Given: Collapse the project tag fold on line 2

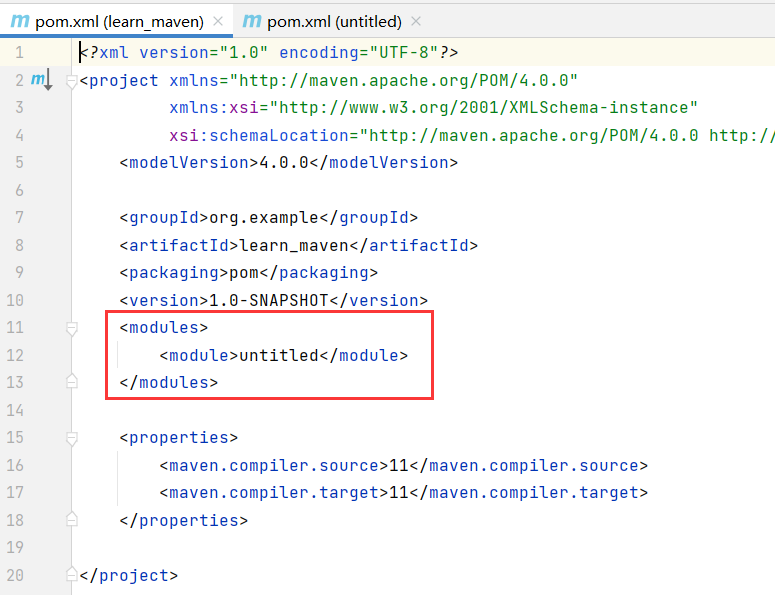Looking at the screenshot, I should 72,82.
